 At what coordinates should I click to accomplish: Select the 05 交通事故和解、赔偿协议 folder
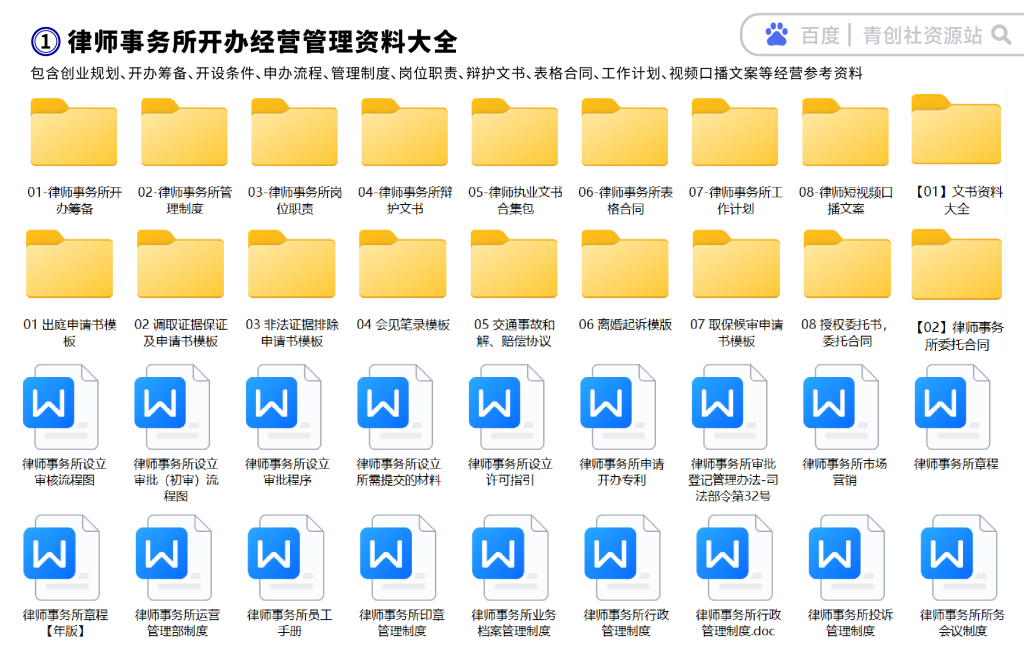coord(514,271)
